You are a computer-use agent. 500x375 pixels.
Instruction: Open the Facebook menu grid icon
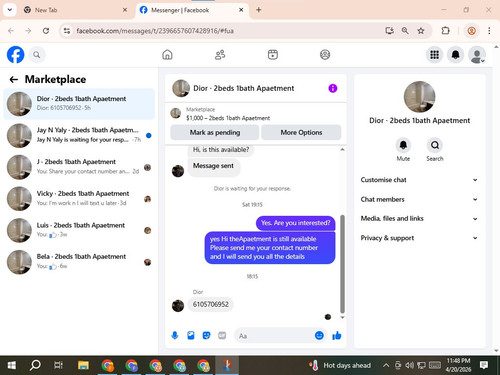[434, 55]
